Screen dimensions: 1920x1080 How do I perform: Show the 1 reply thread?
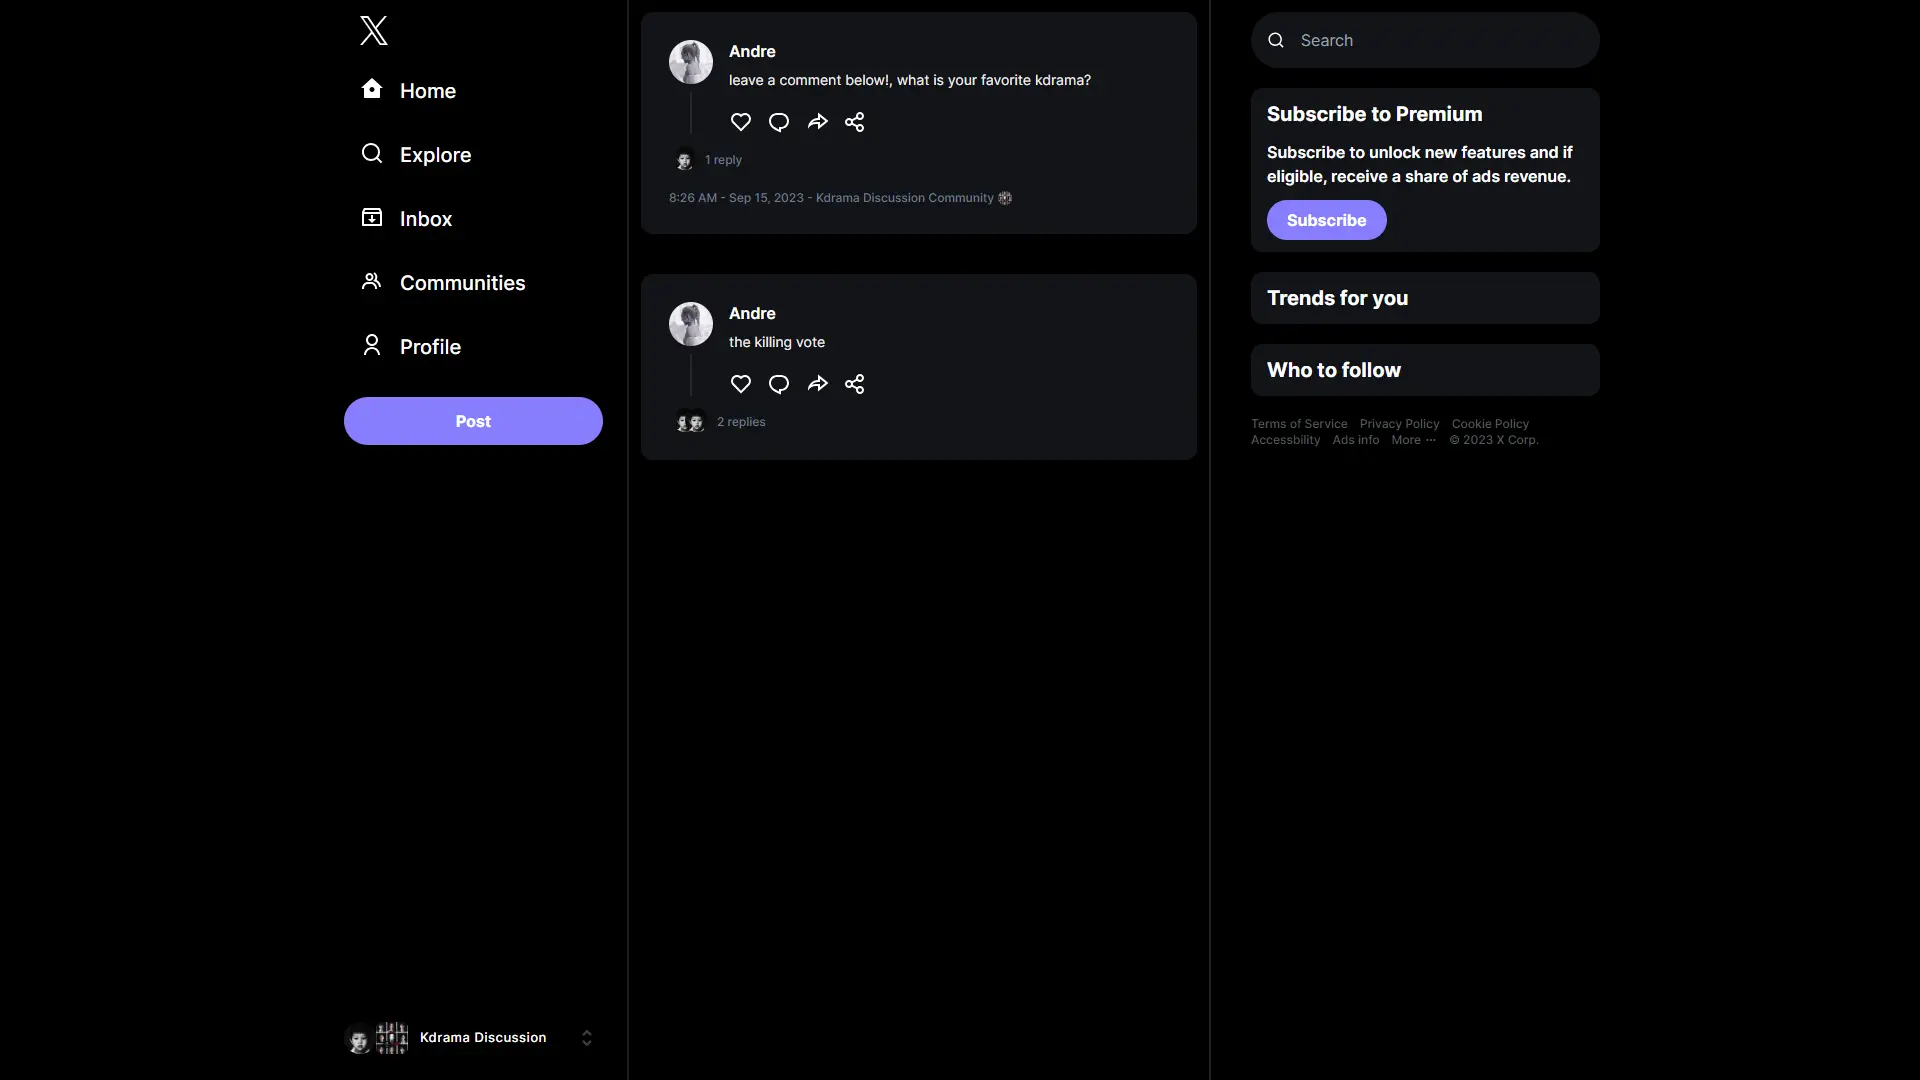[722, 160]
